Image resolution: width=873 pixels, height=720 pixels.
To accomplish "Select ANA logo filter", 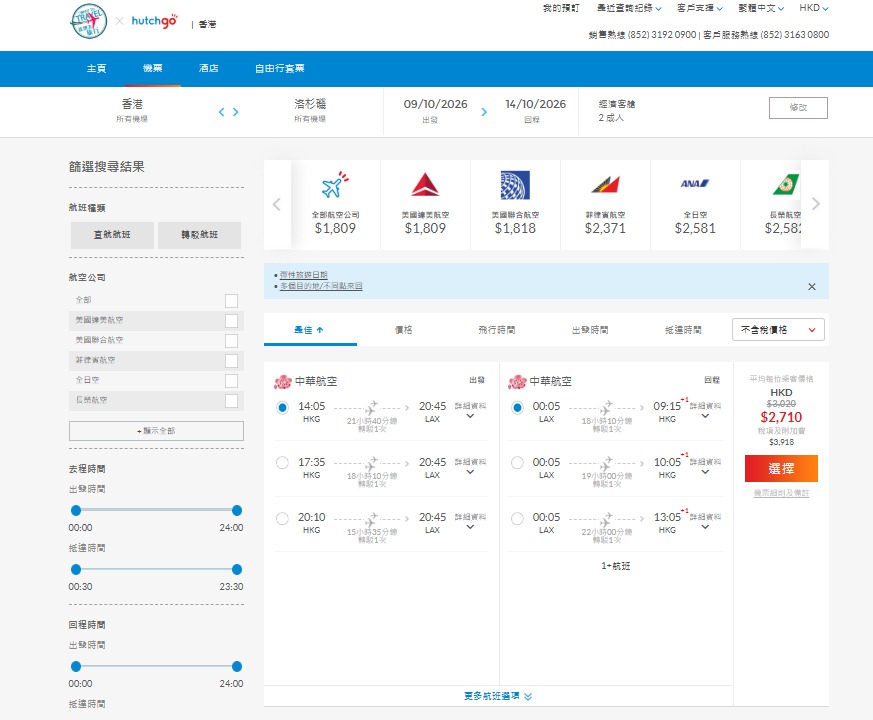I will [695, 183].
